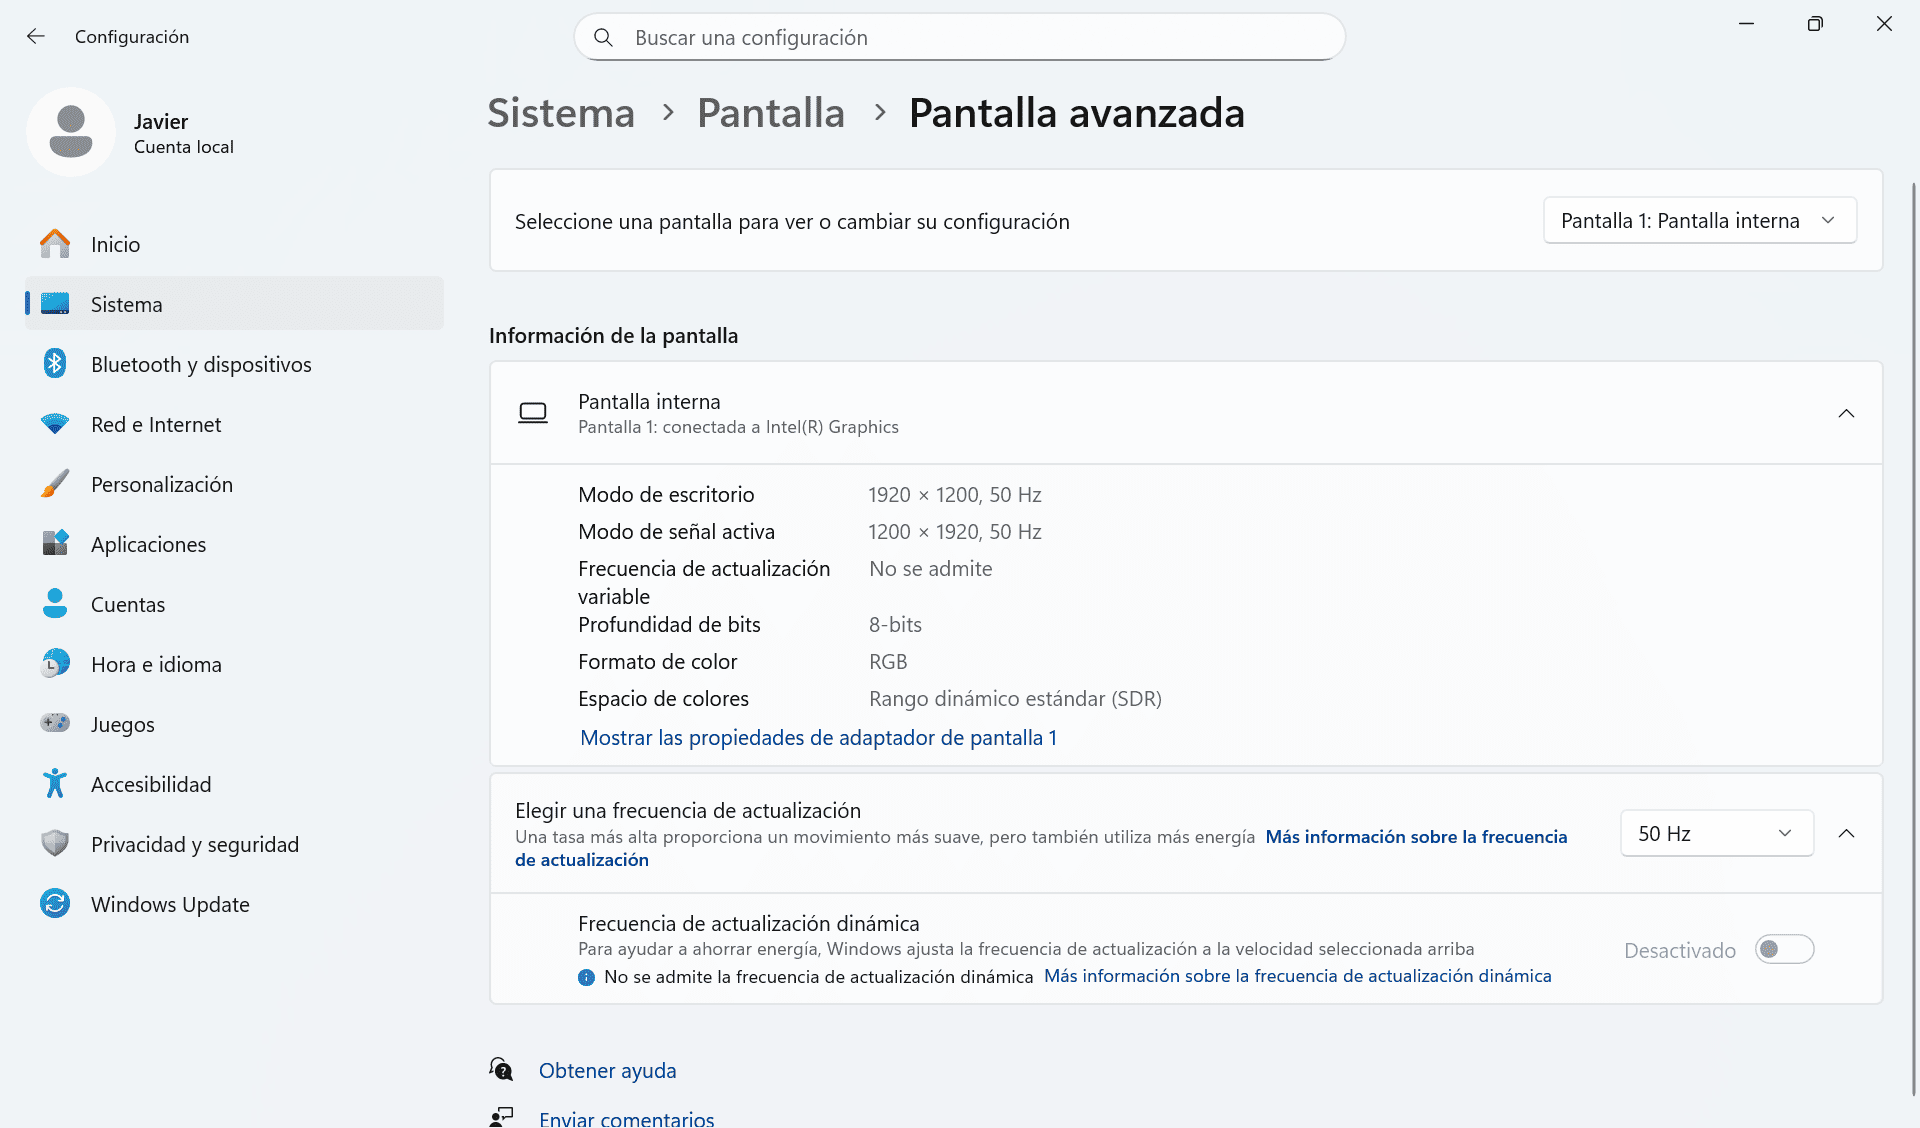Click the Javier user avatar
The width and height of the screenshot is (1920, 1128).
(x=71, y=132)
